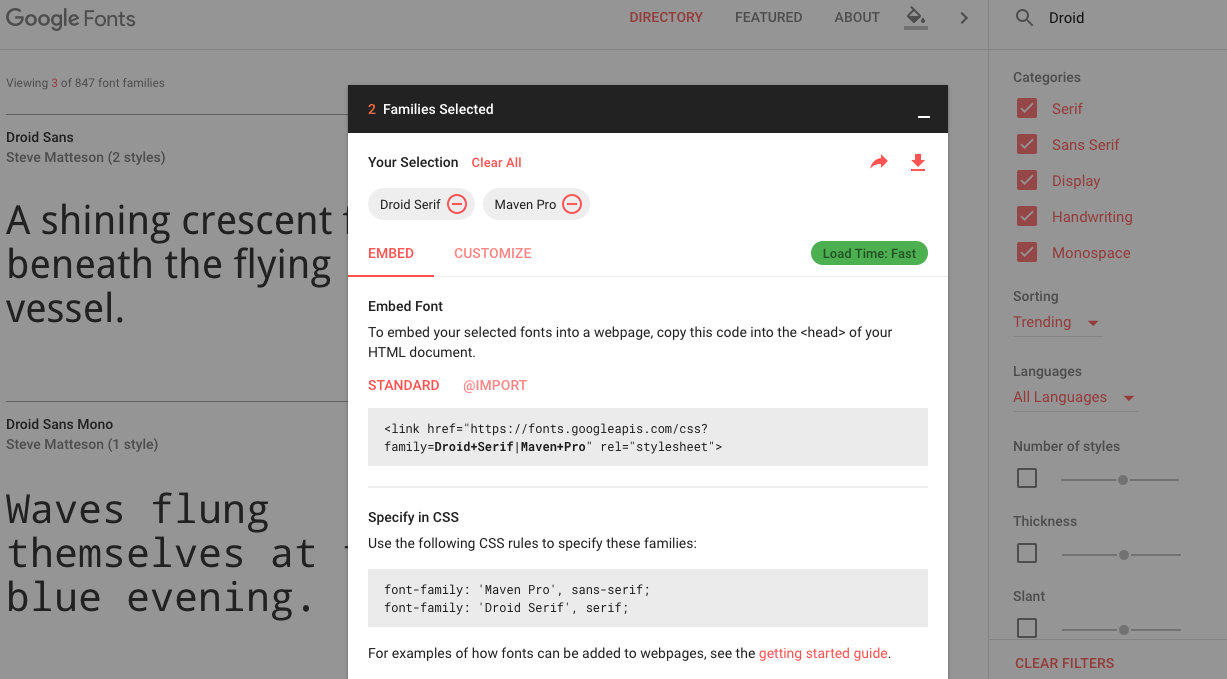Download the selected font families

coord(918,162)
